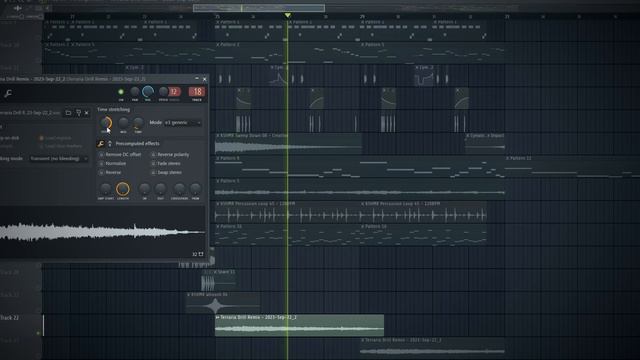The width and height of the screenshot is (640, 360).
Task: Click the CROSSFADE knob
Action: point(179,189)
